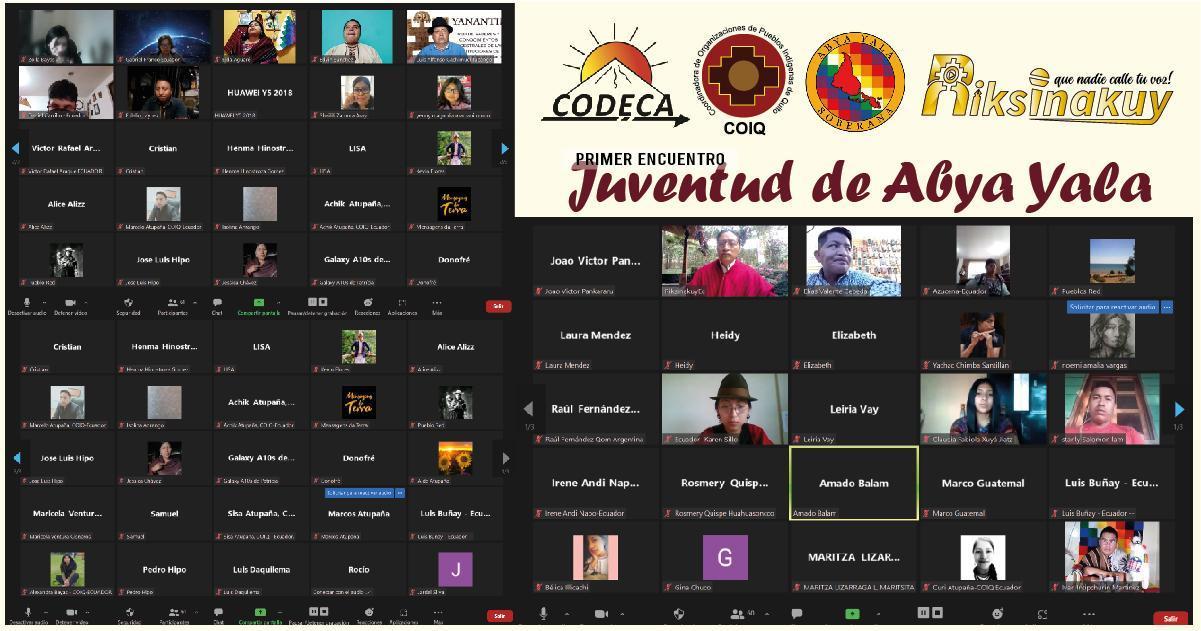Open security shield icon in right Zoom toolbar

(679, 614)
